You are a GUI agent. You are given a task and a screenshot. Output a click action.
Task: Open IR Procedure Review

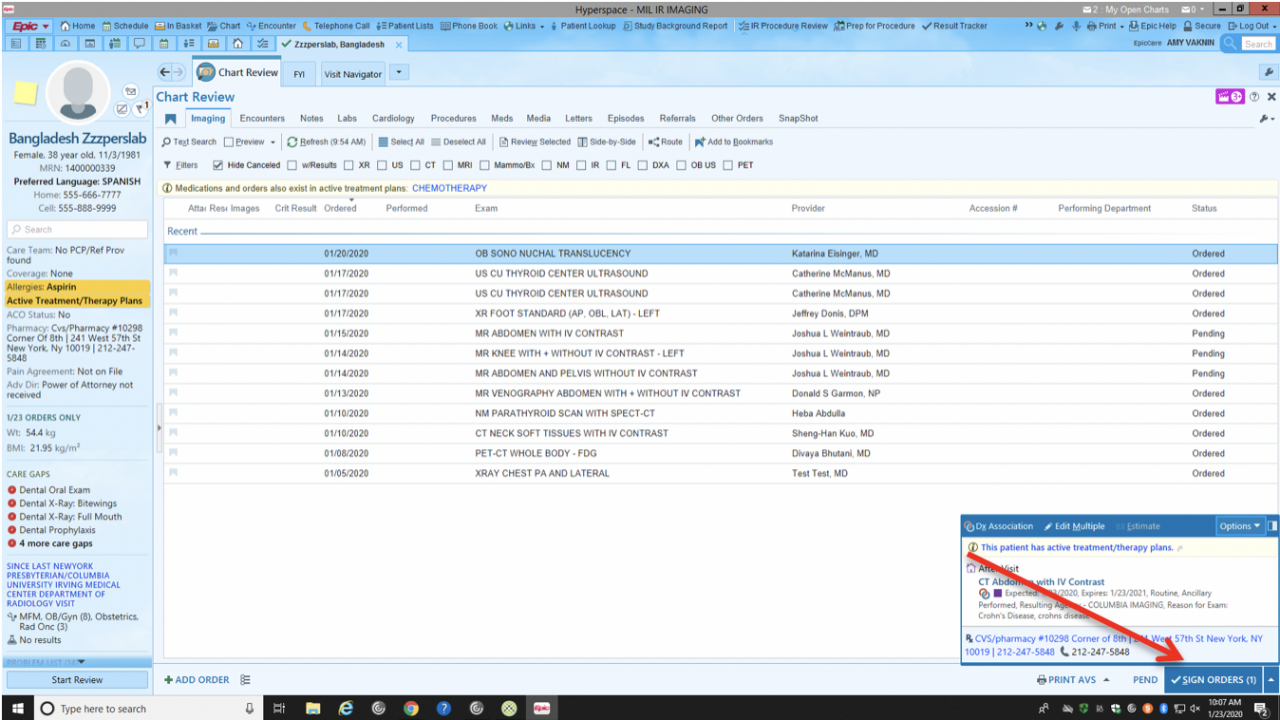tap(783, 26)
